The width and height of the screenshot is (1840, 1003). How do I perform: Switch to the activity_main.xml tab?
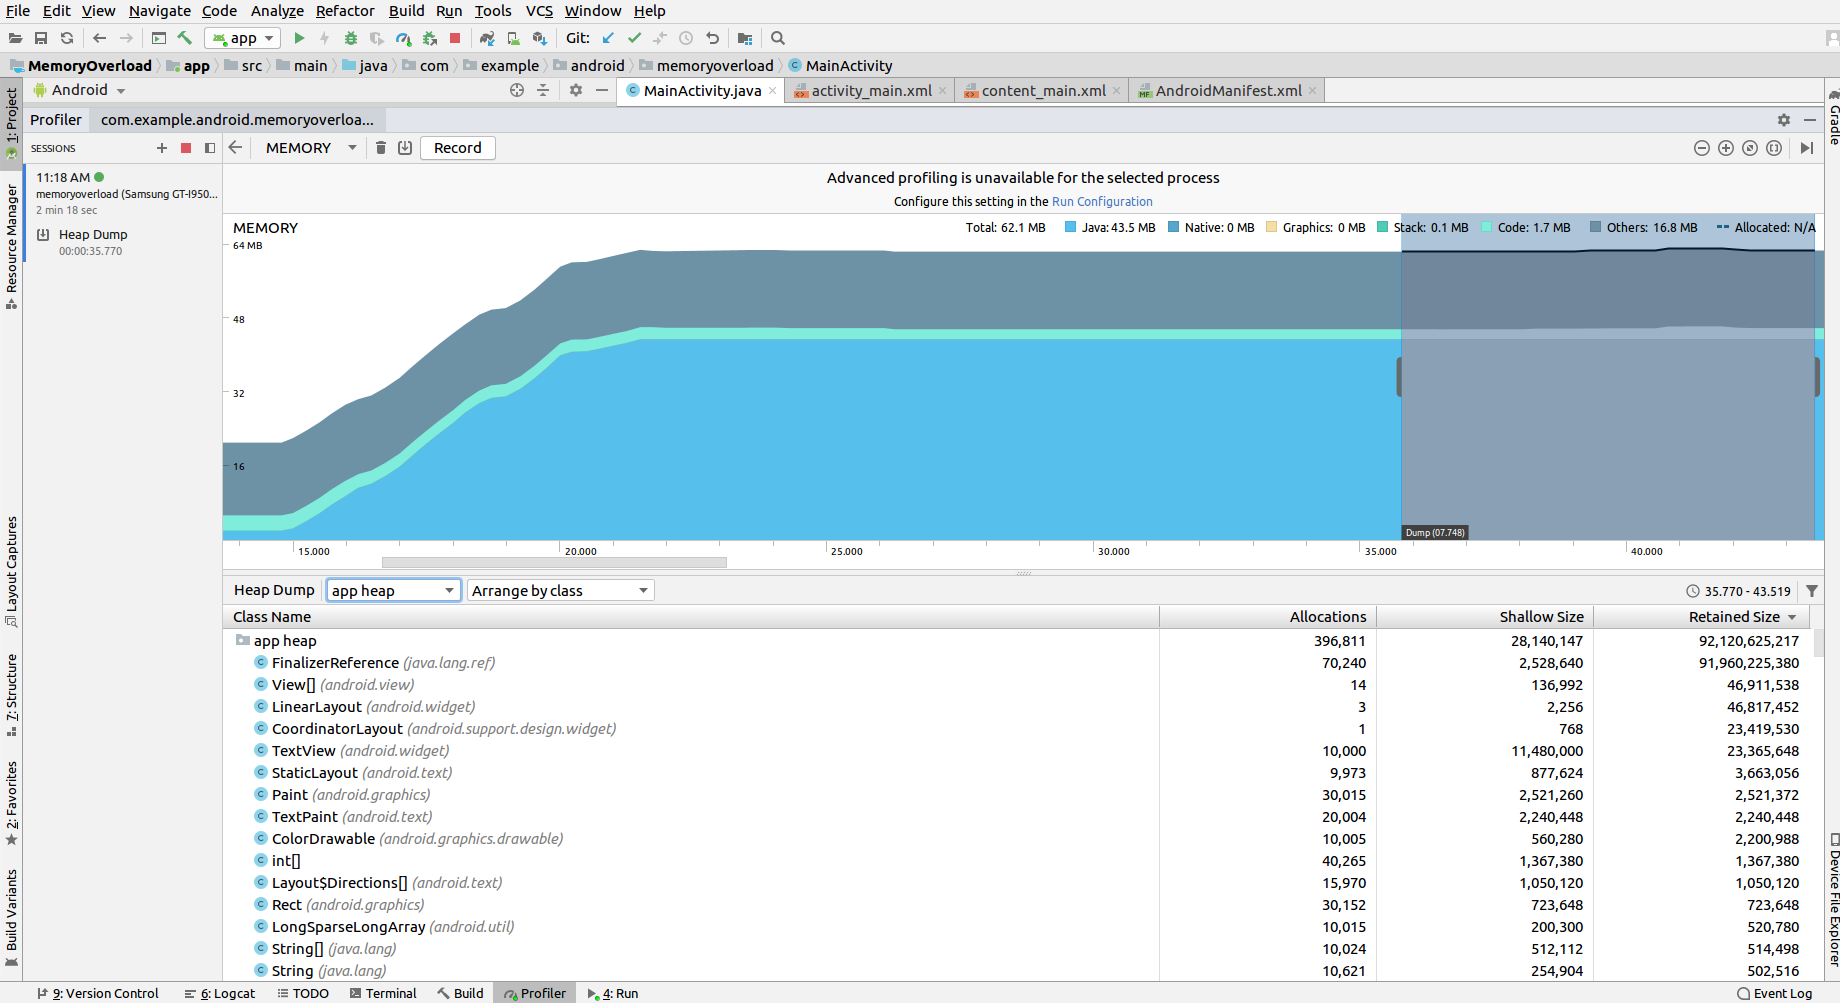(x=870, y=91)
